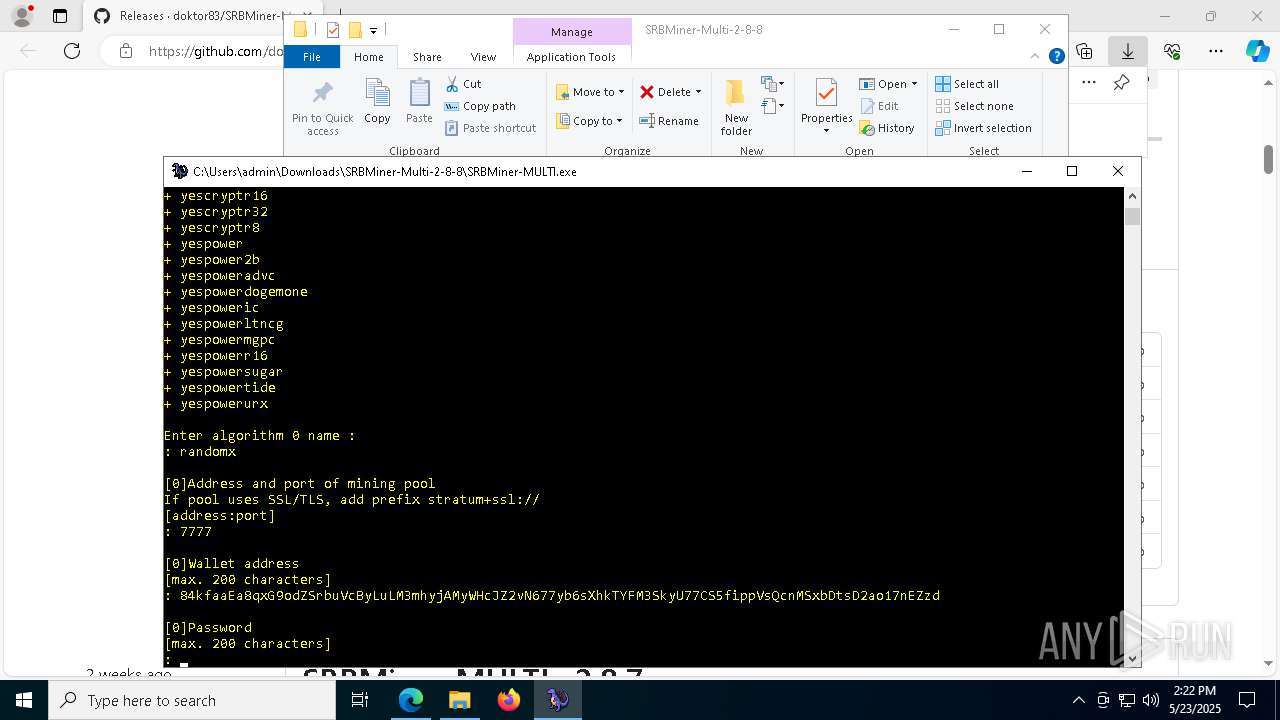The image size is (1280, 720).
Task: Open Explorer Help question mark
Action: (x=1056, y=57)
